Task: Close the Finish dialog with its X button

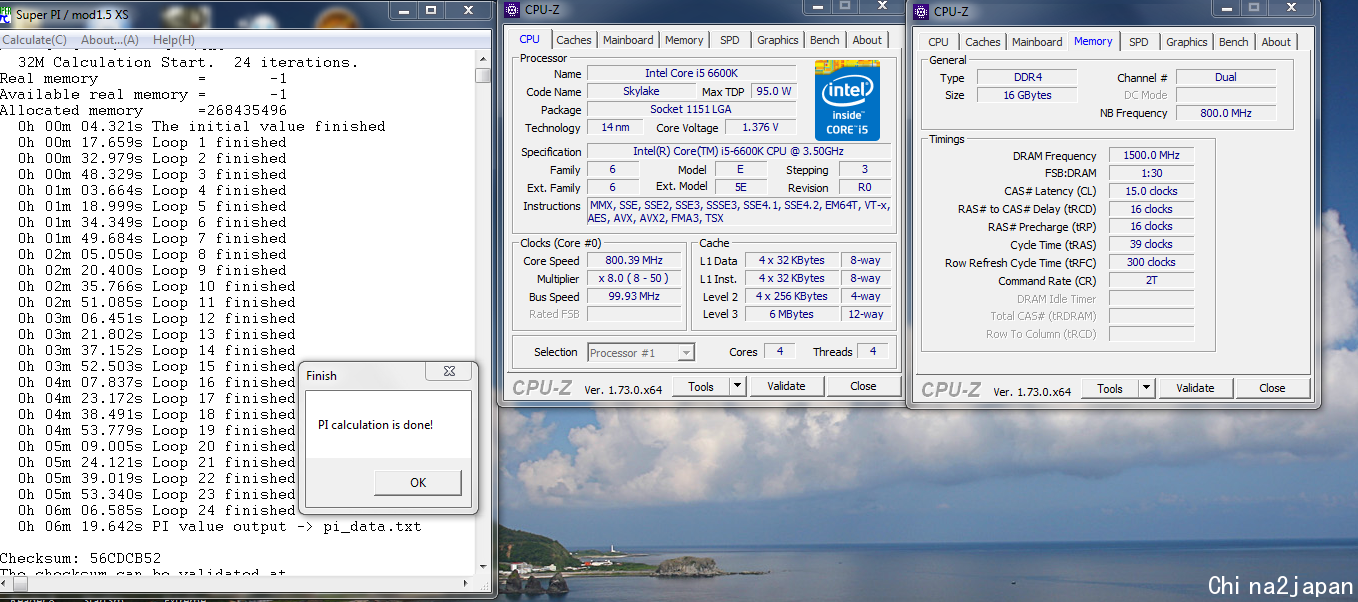Action: pyautogui.click(x=450, y=372)
